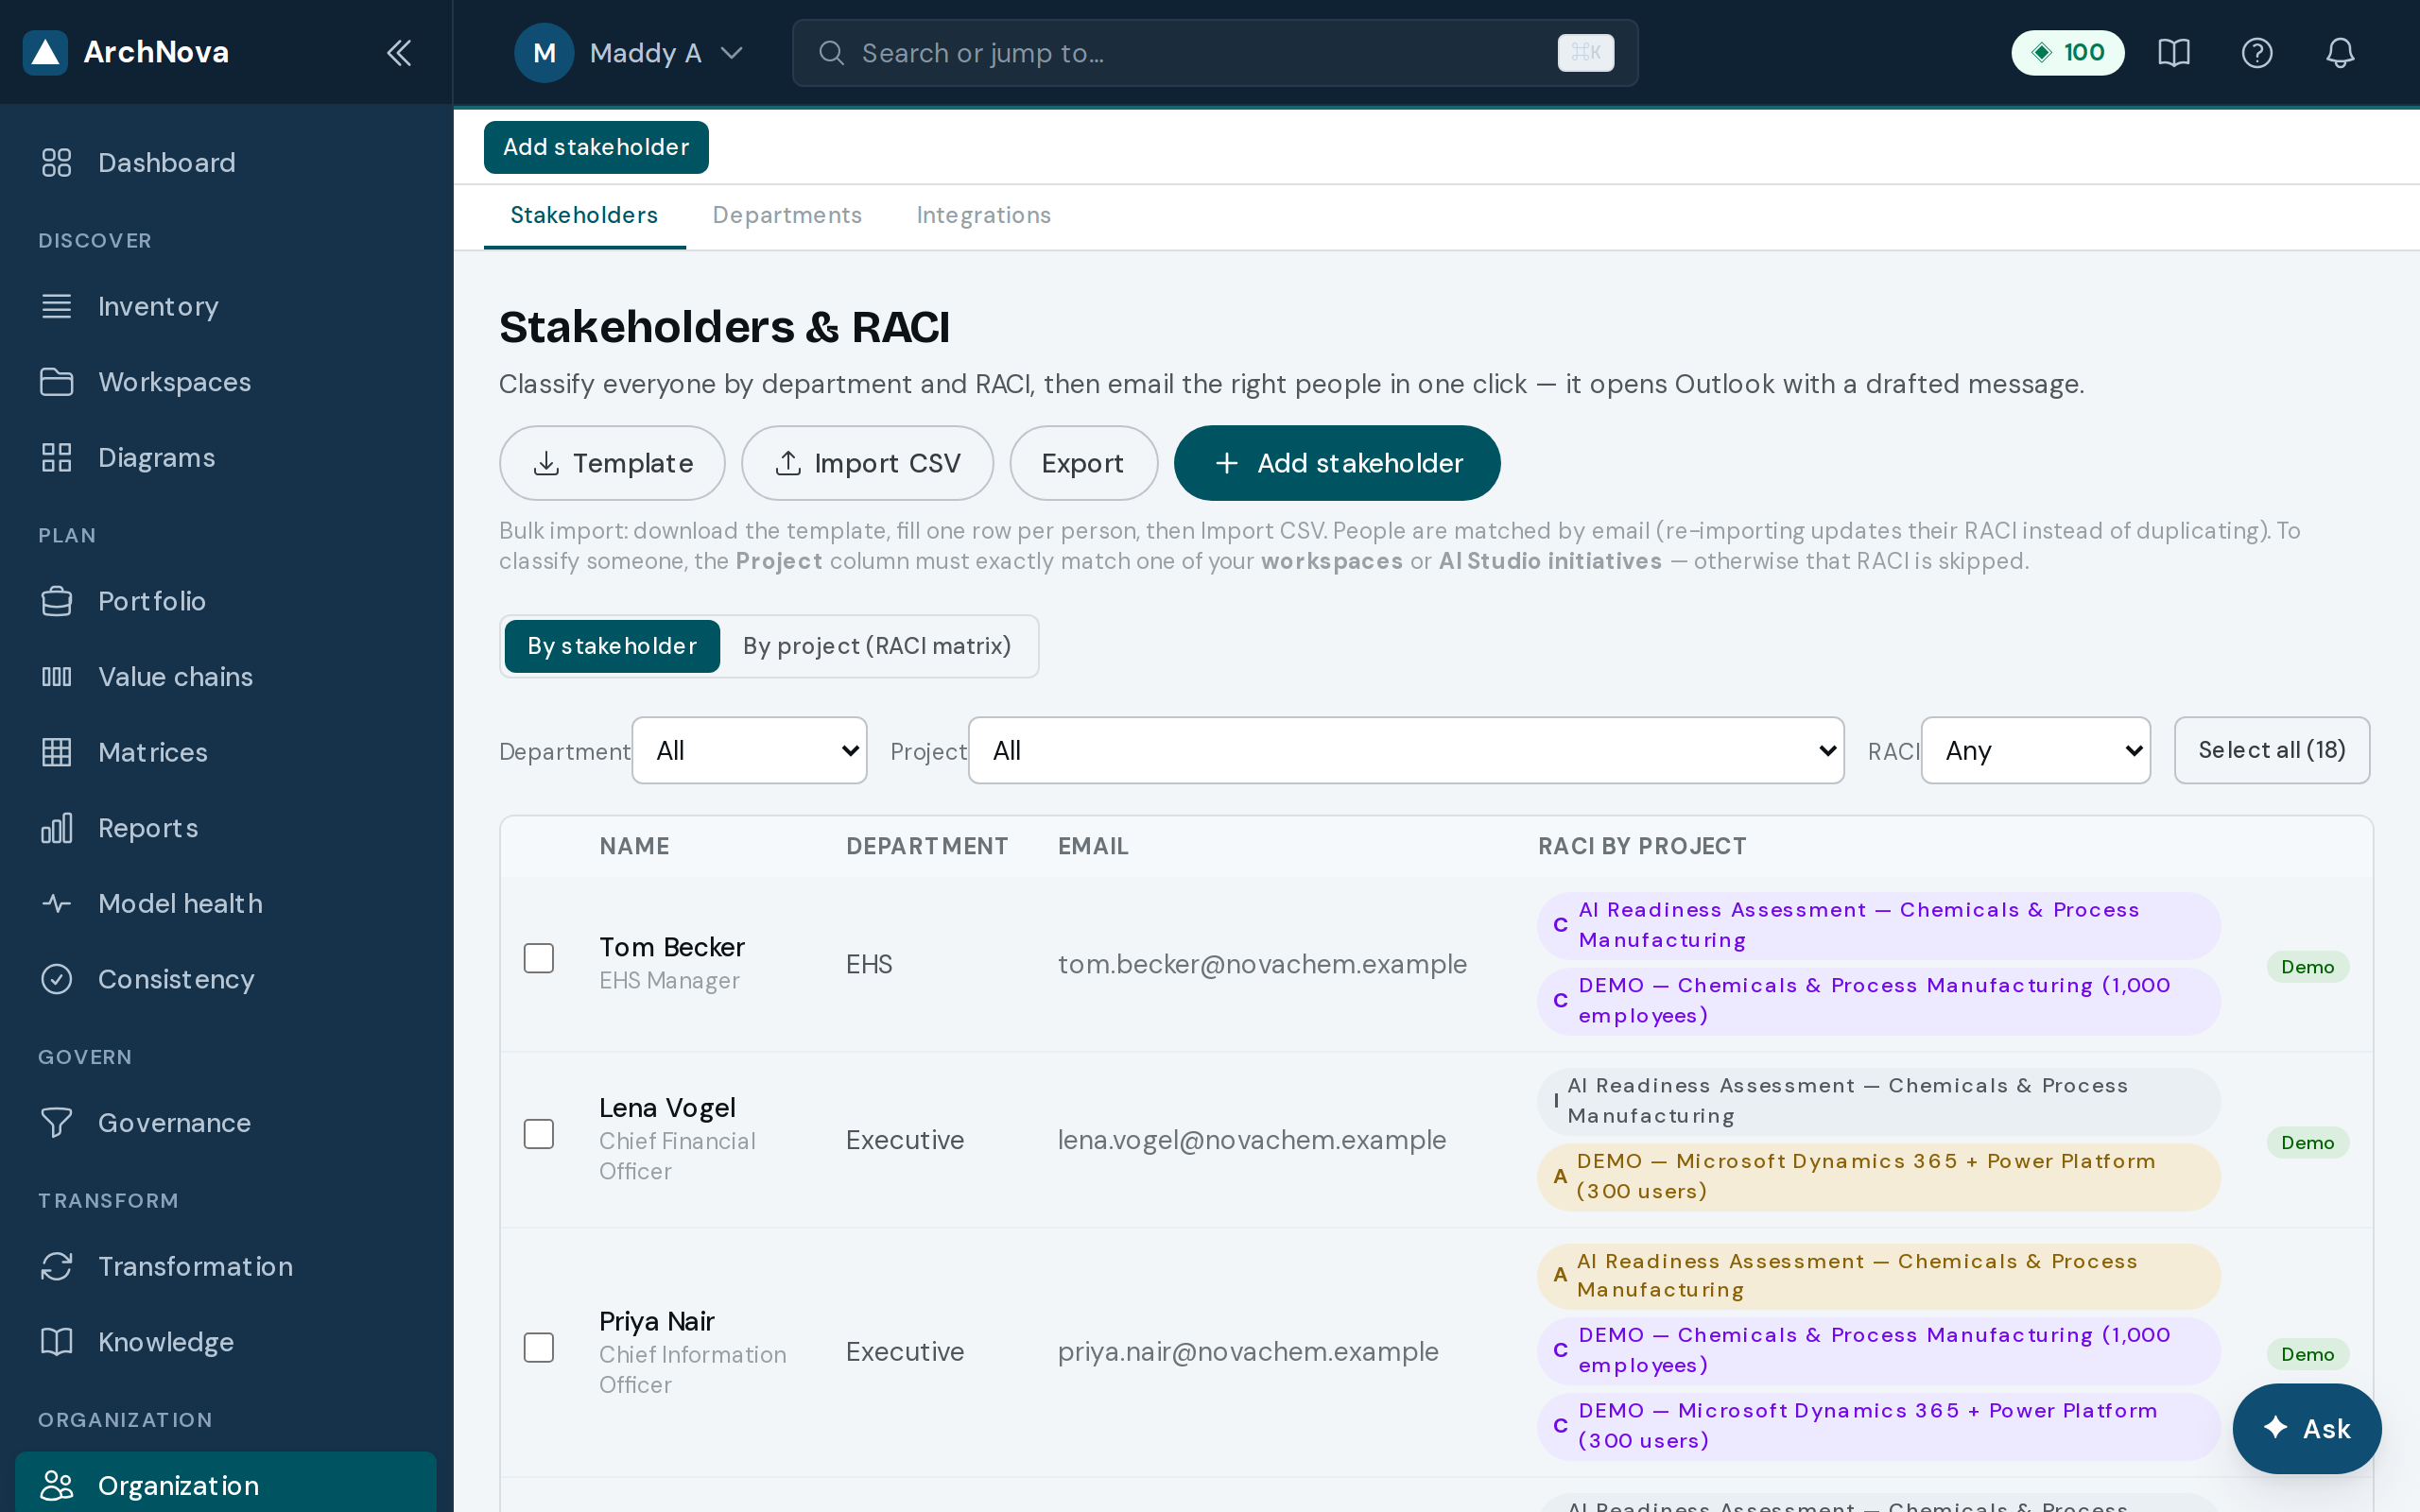Download the CSV Template
The height and width of the screenshot is (1512, 2420).
tap(612, 463)
